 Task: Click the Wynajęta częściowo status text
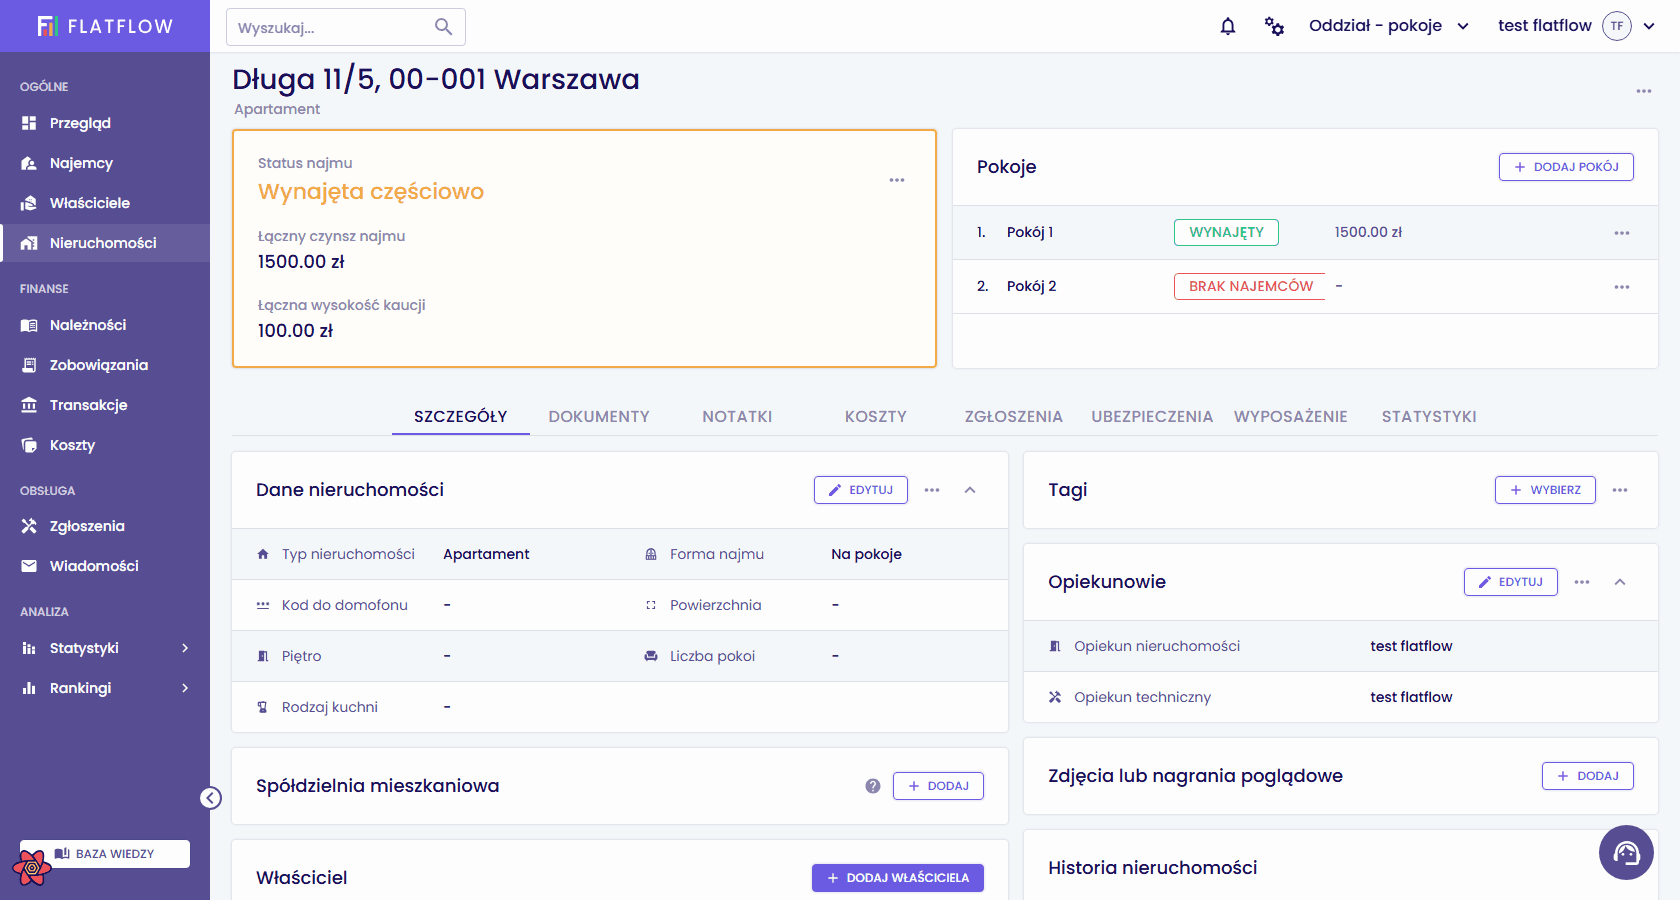coord(371,192)
